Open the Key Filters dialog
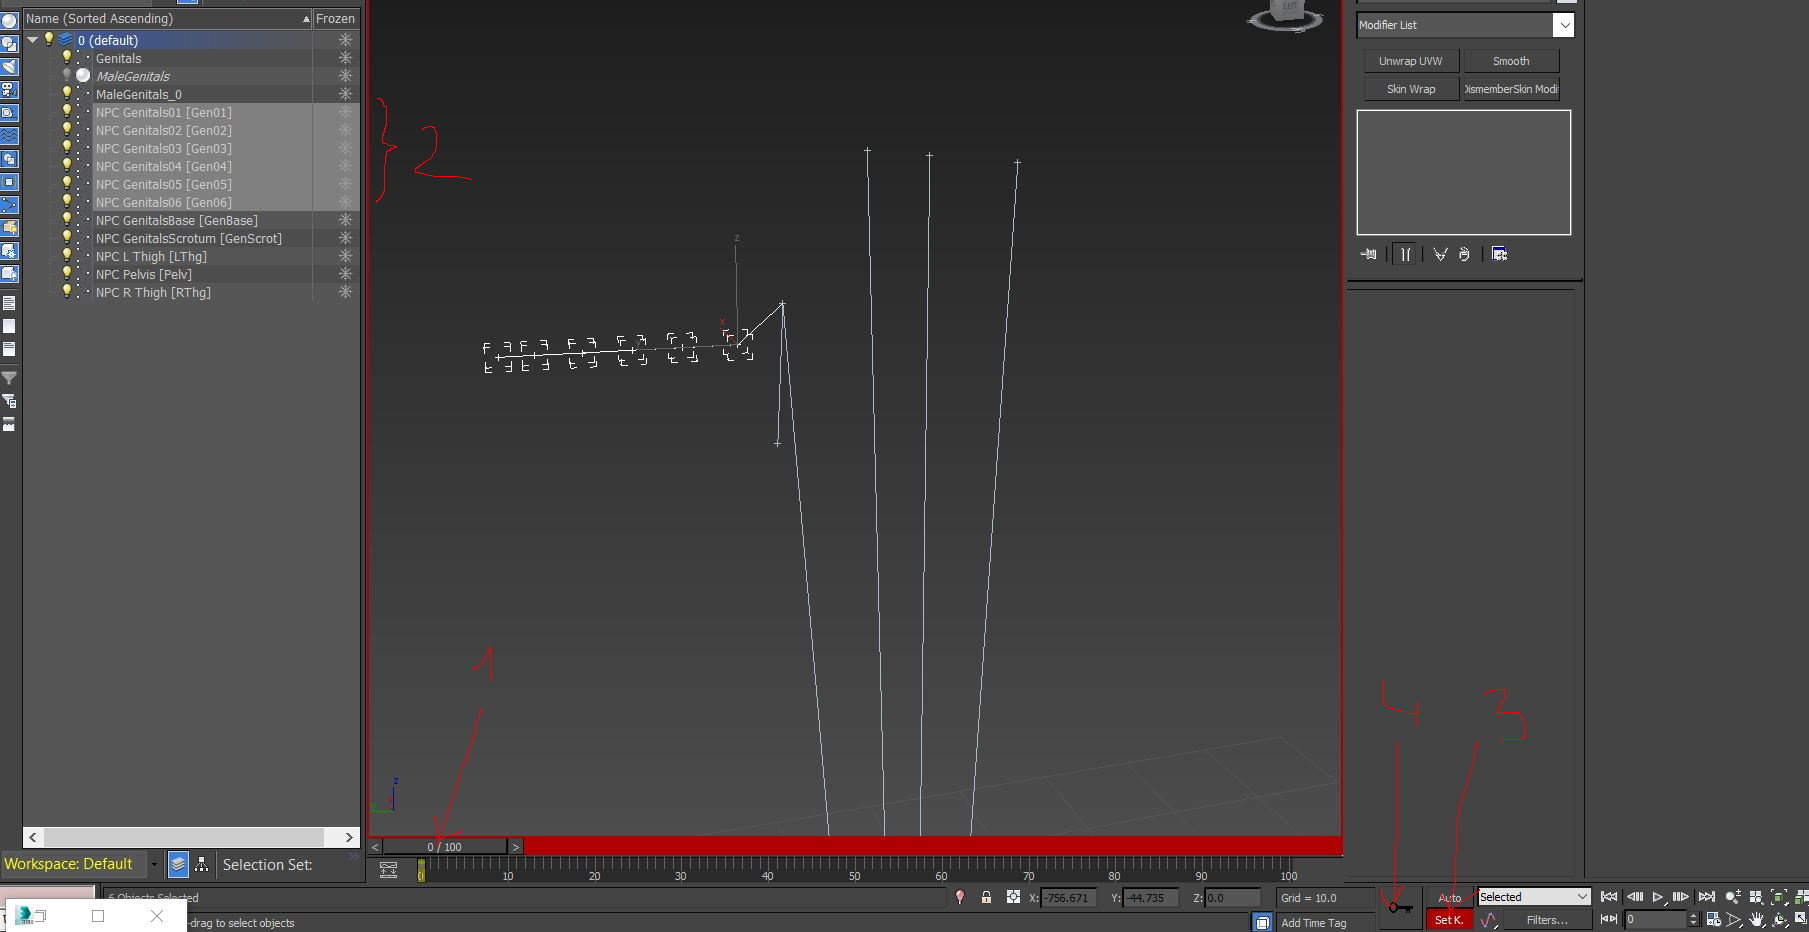Viewport: 1809px width, 932px height. [1546, 920]
